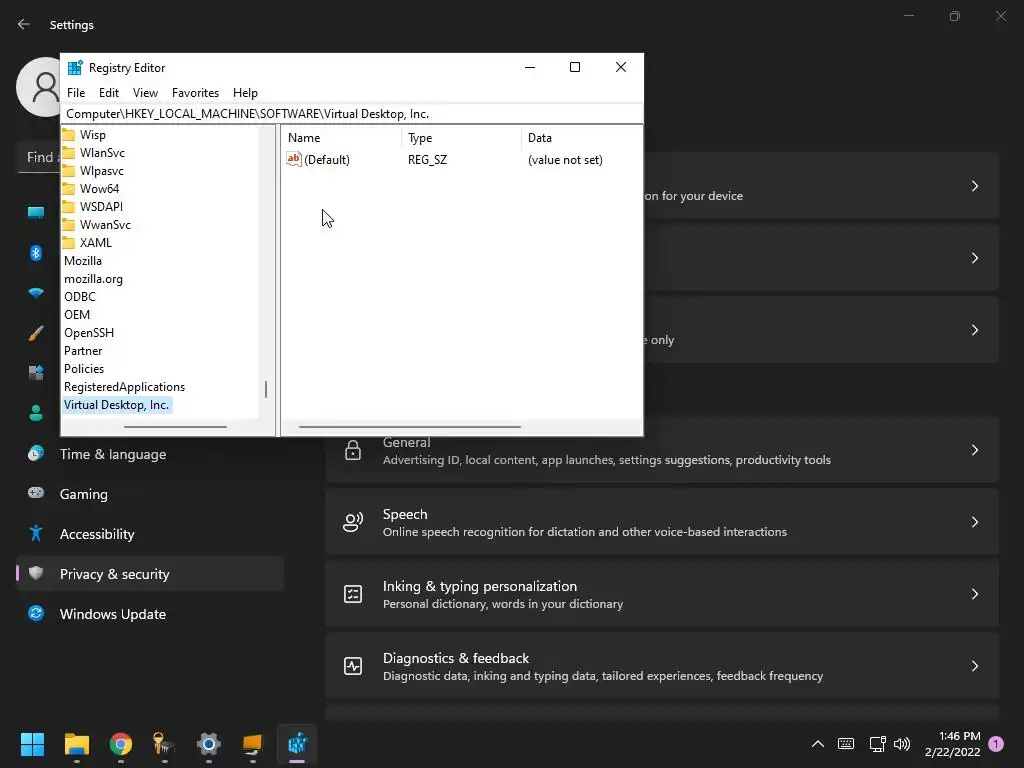Select the WSDAPI registry key
Image resolution: width=1024 pixels, height=768 pixels.
(x=101, y=207)
